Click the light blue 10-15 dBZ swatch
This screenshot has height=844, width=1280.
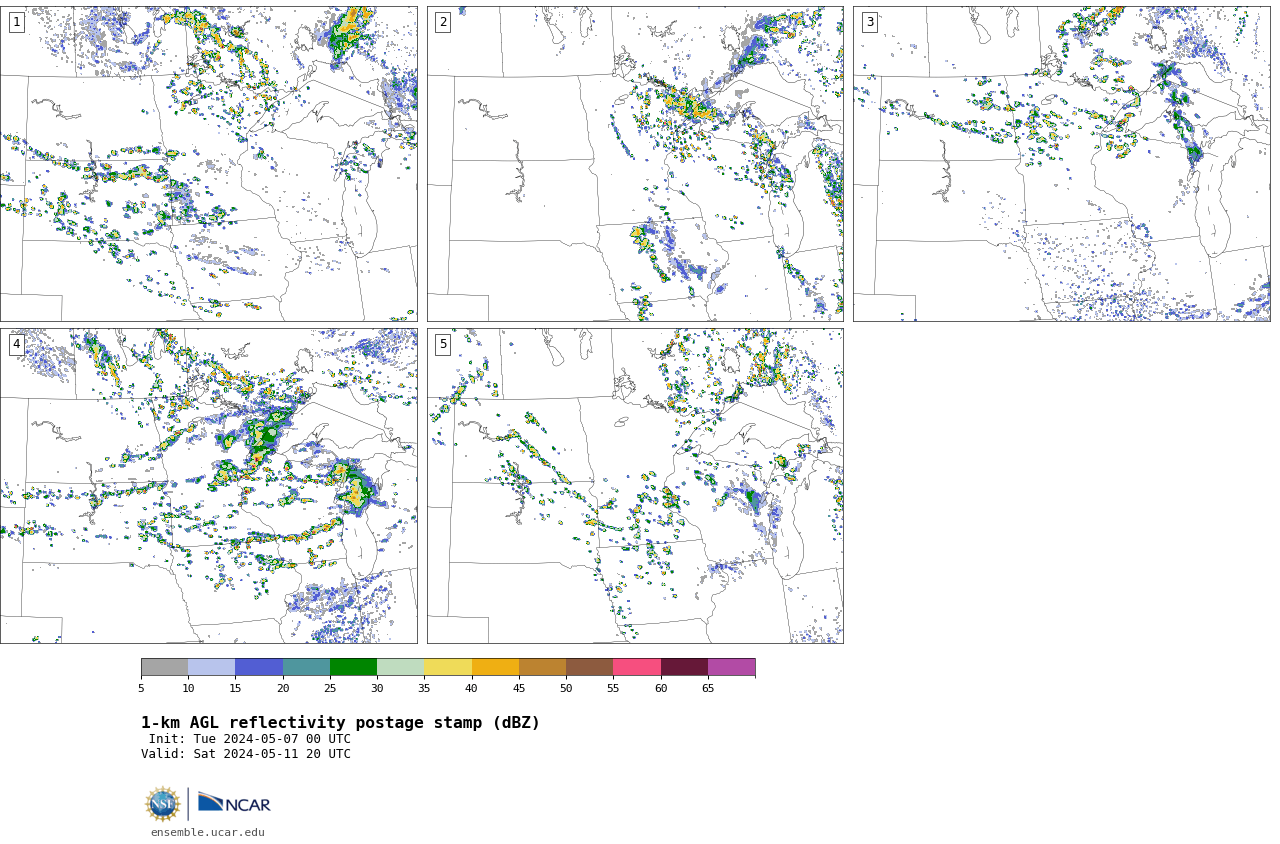pos(211,667)
